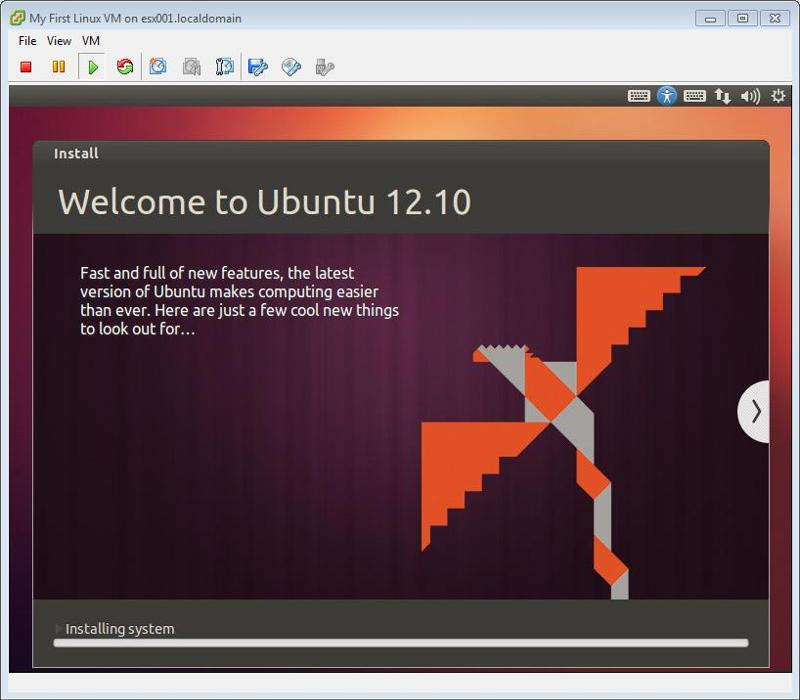The height and width of the screenshot is (700, 800).
Task: Minimize the VM console window
Action: pyautogui.click(x=710, y=18)
